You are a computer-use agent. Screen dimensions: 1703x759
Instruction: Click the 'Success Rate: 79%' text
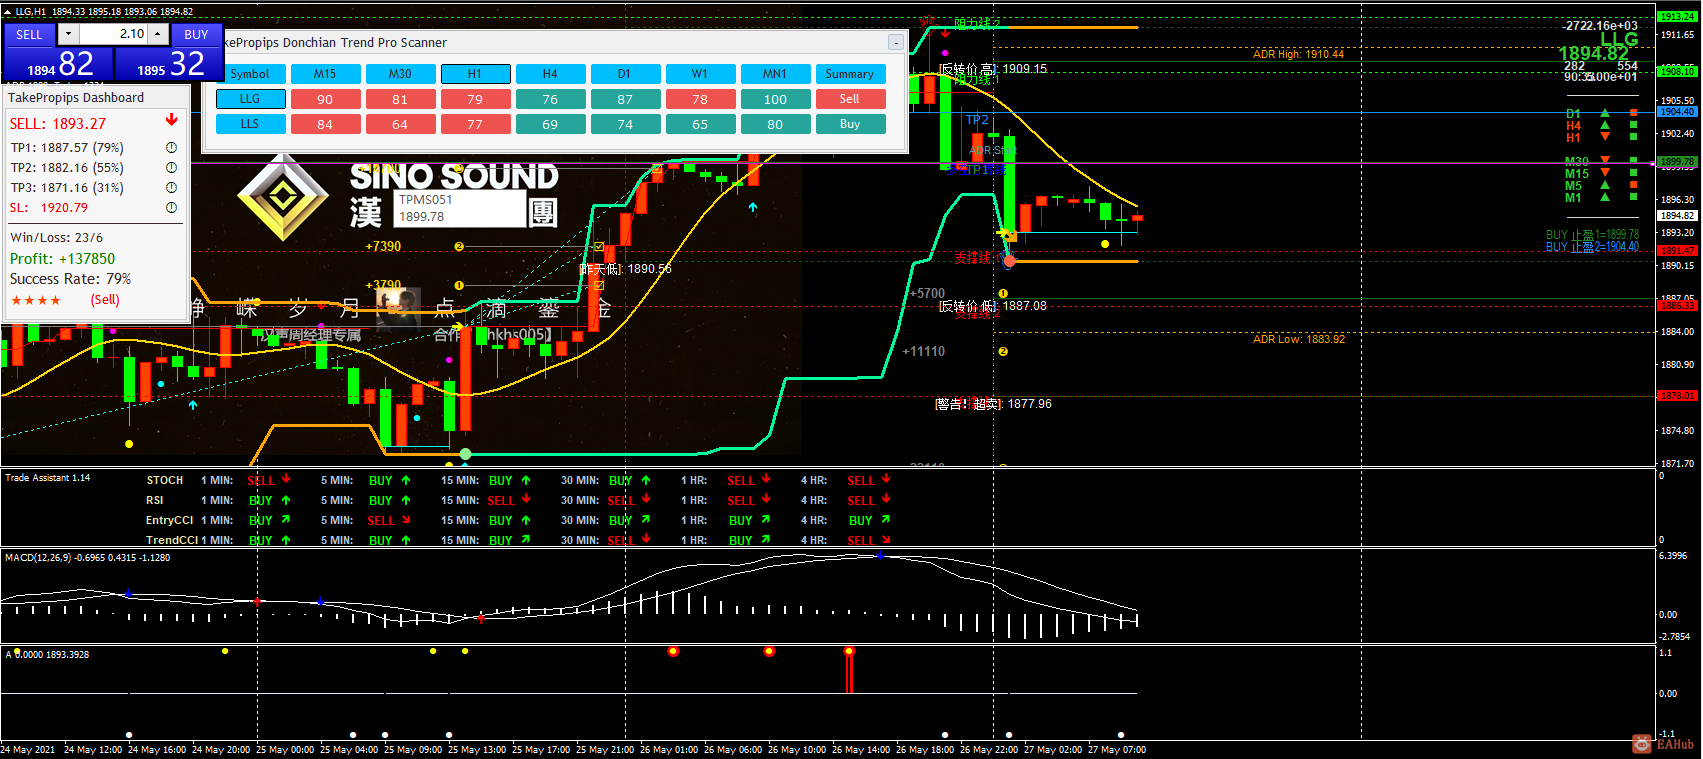(x=71, y=279)
